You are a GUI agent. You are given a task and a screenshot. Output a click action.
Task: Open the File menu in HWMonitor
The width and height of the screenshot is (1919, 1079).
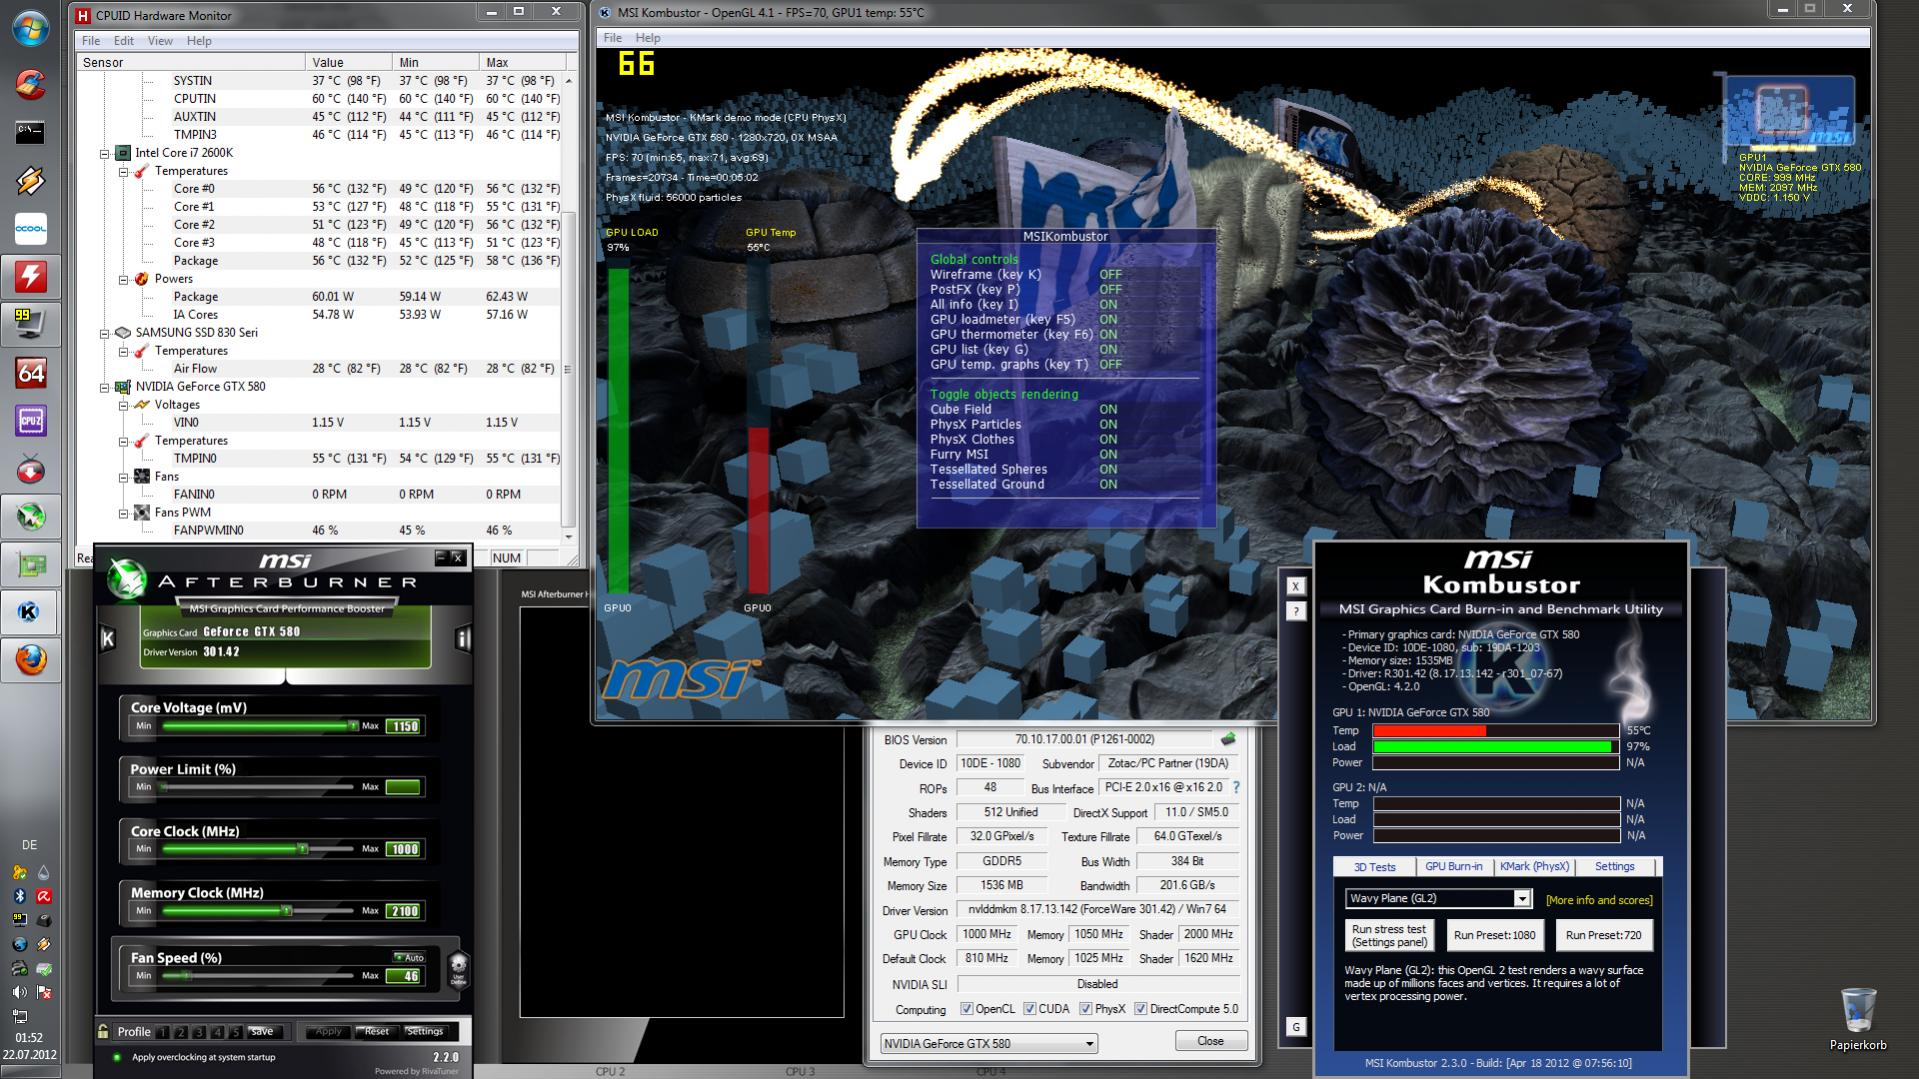[91, 41]
